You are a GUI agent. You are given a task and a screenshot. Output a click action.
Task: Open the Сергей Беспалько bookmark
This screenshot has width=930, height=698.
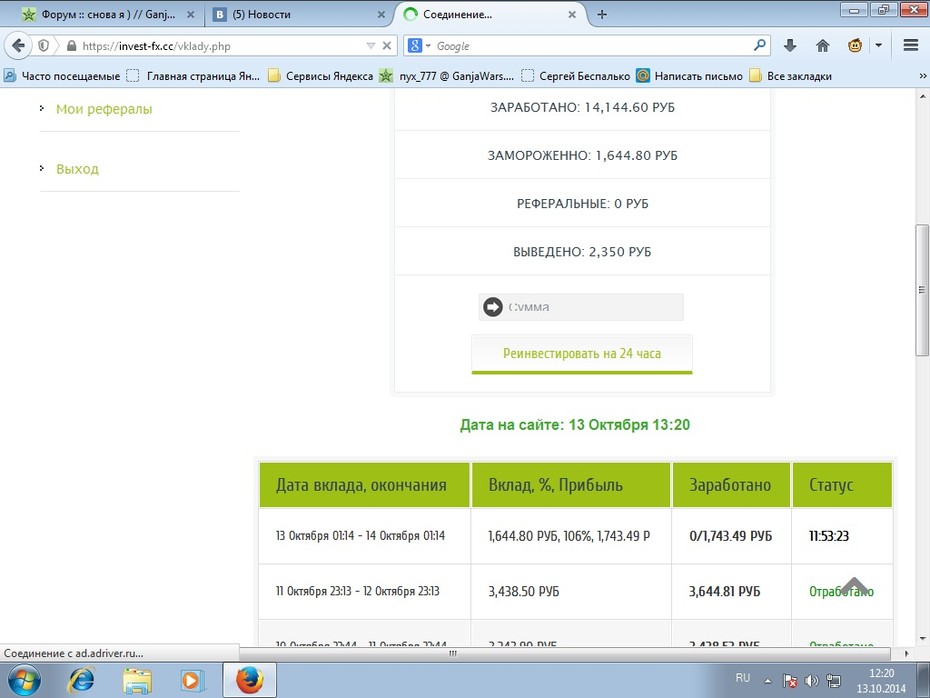(576, 76)
